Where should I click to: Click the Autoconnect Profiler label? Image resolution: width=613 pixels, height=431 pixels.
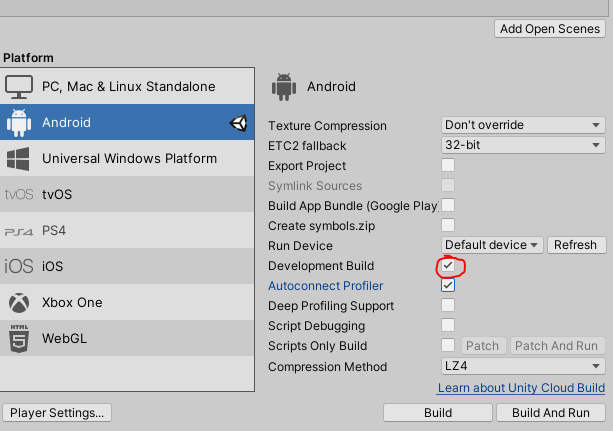click(325, 286)
